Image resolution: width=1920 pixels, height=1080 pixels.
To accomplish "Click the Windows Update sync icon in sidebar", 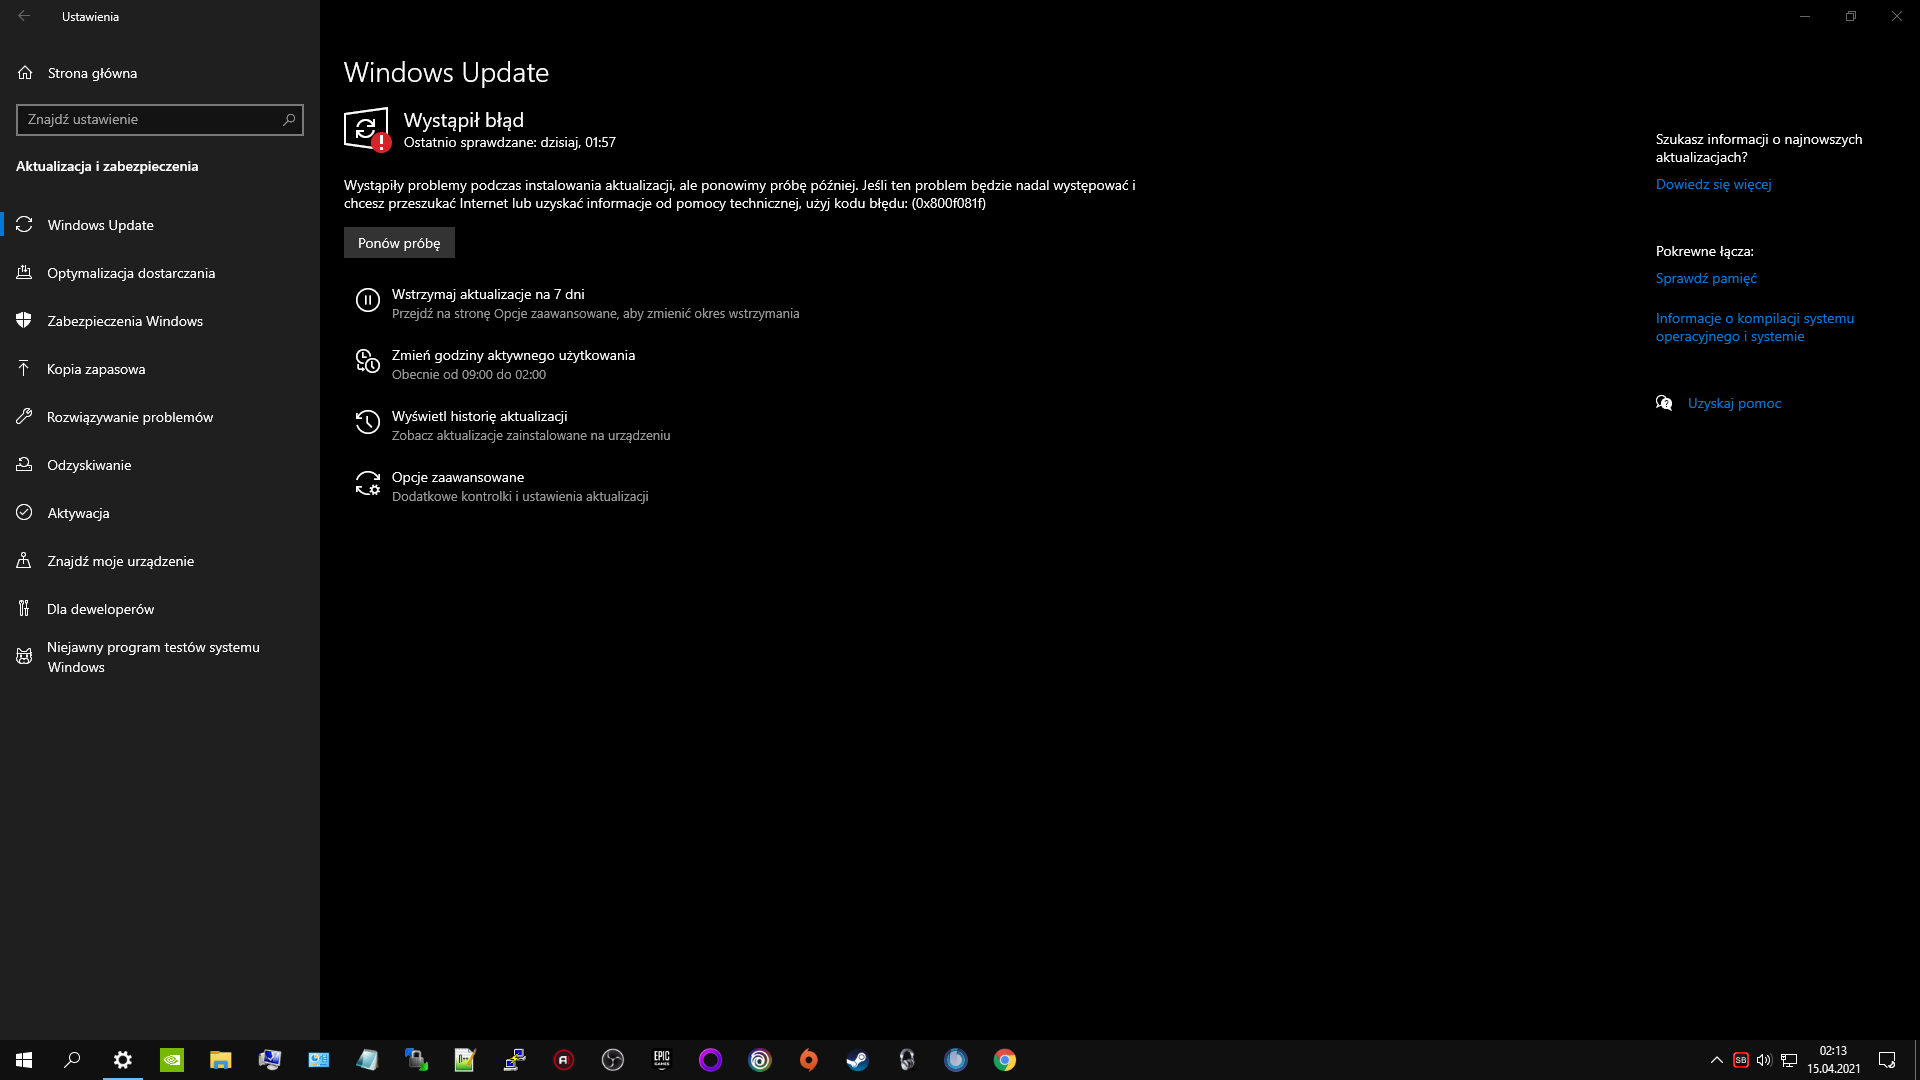I will coord(24,225).
